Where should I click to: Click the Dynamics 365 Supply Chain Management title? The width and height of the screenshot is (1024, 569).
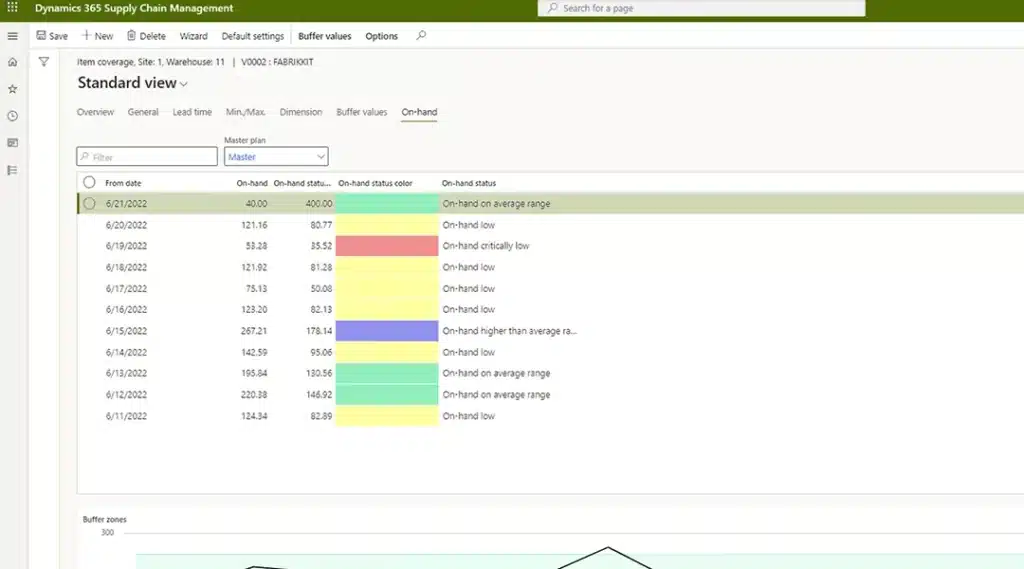[x=134, y=8]
